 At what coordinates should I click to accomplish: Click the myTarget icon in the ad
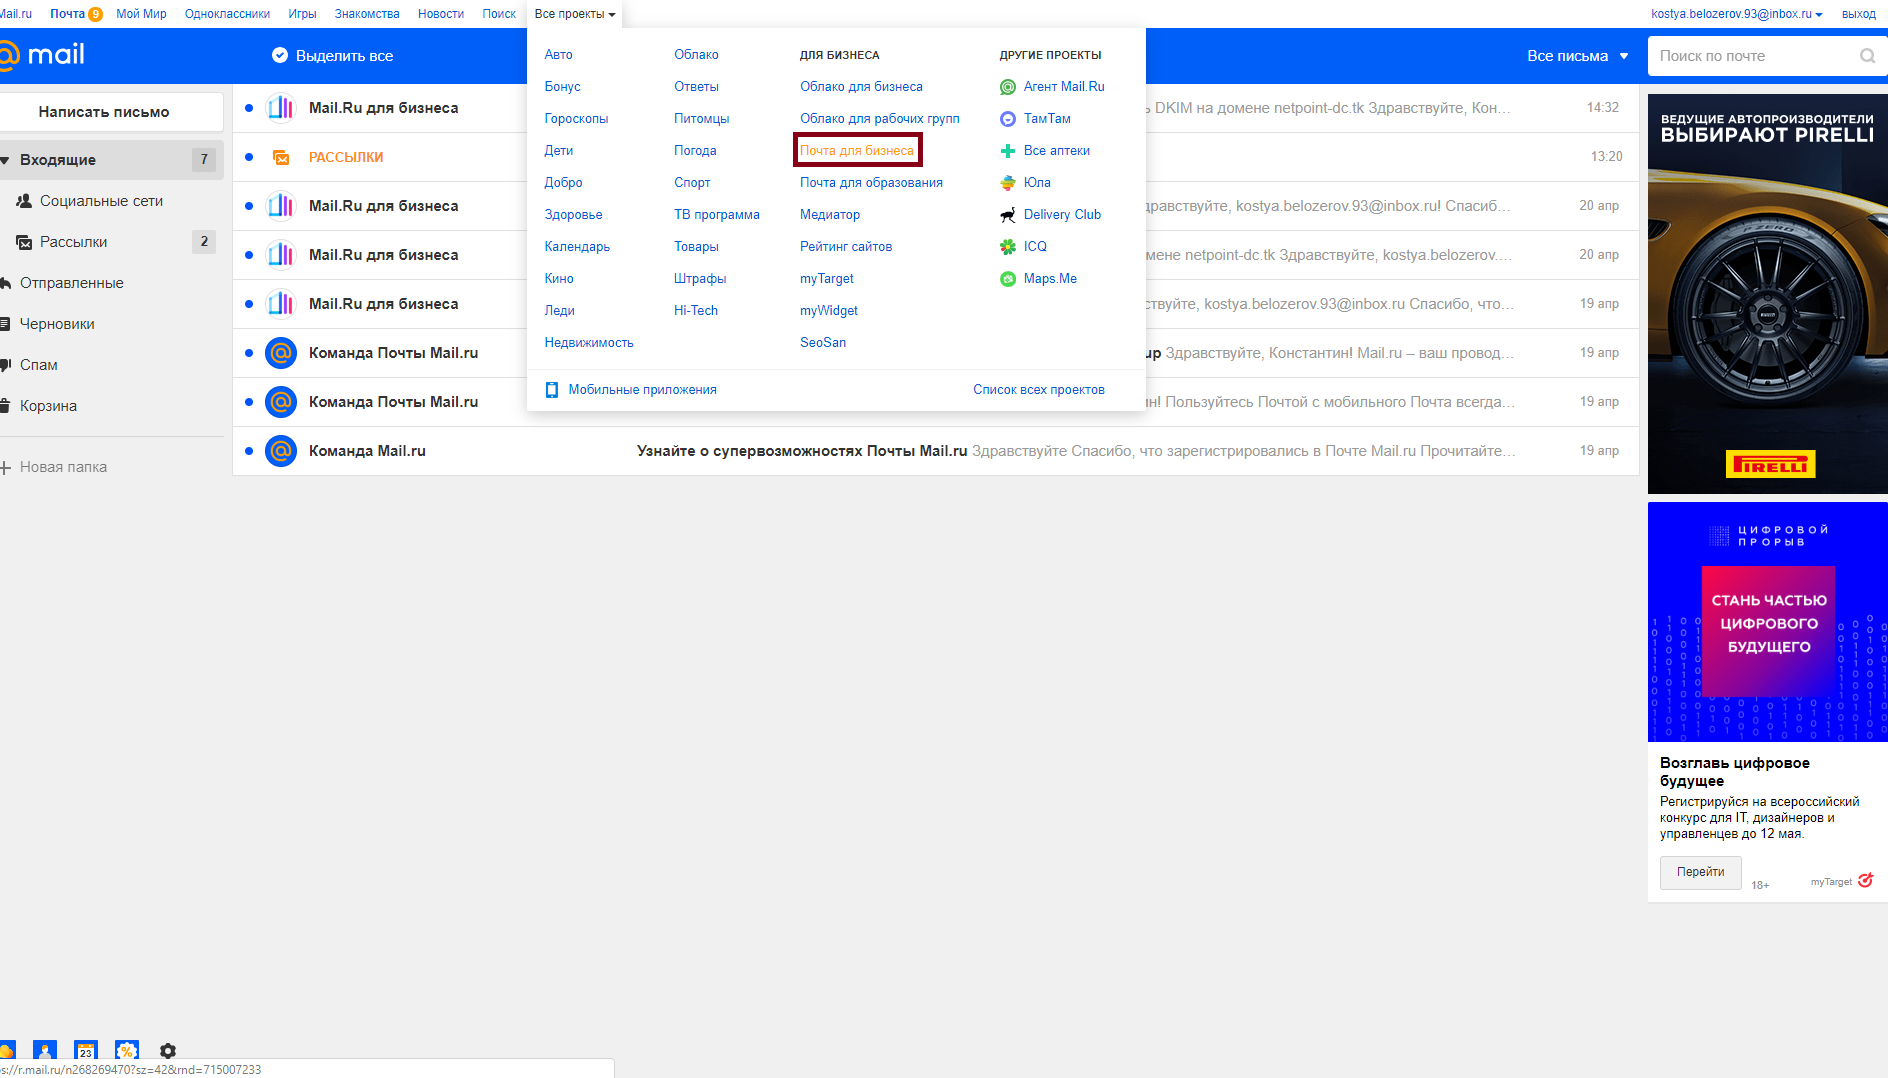coord(1865,880)
